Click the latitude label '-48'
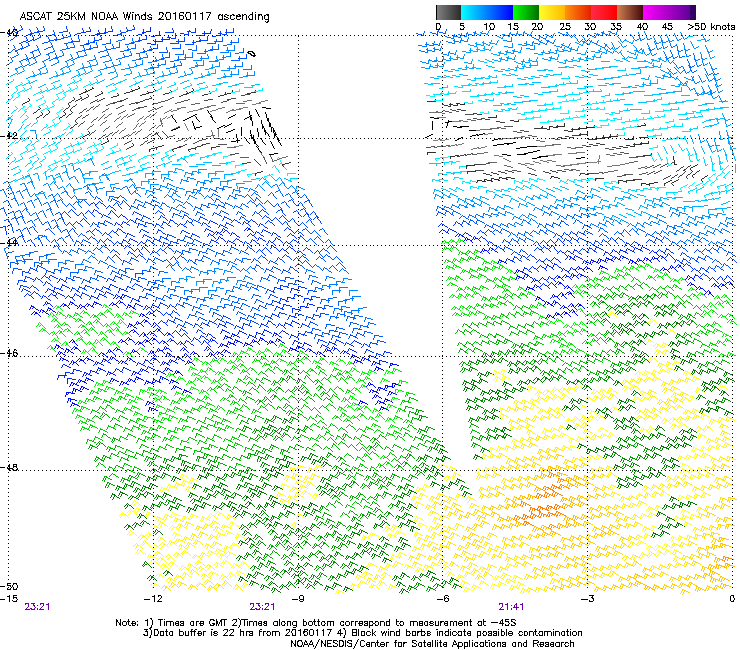This screenshot has height=650, width=740. pos(9,468)
